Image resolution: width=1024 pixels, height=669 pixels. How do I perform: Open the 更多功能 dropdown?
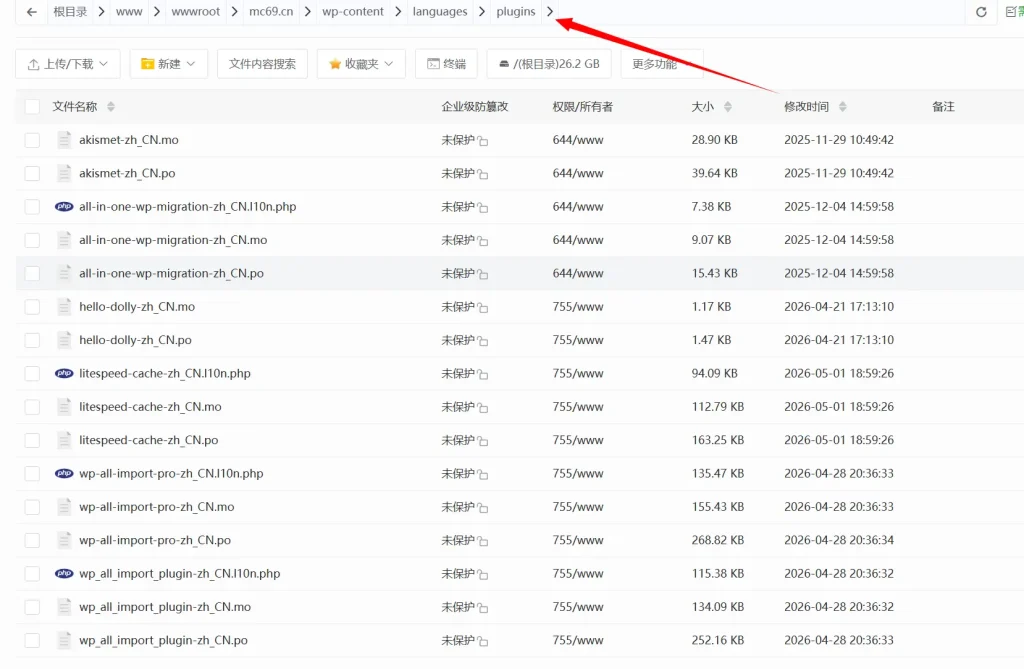coord(662,63)
